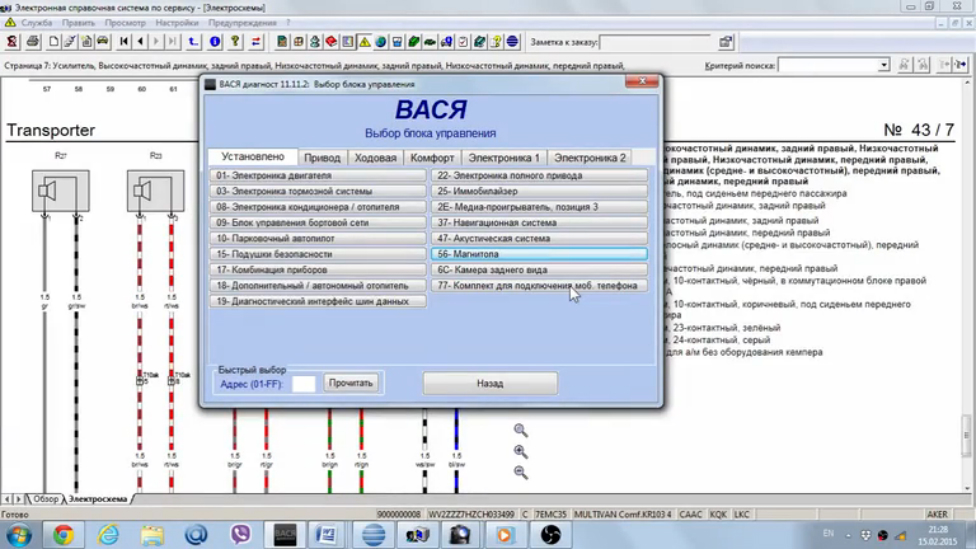
Task: Select 18- Дополнительный / автономный отопитель
Action: [318, 286]
